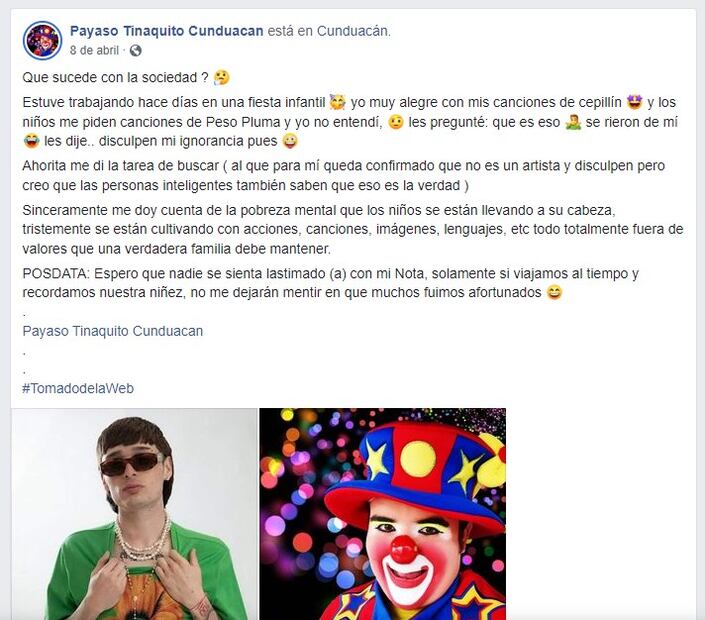Click the globe public-audience icon
This screenshot has height=620, width=705.
pos(135,50)
